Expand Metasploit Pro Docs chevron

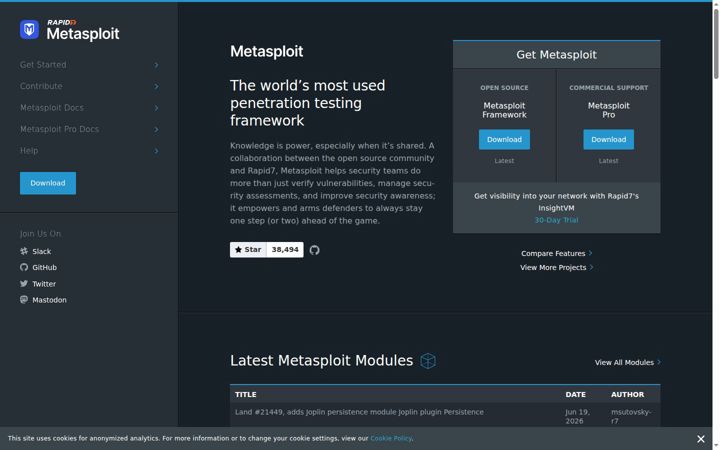(156, 129)
